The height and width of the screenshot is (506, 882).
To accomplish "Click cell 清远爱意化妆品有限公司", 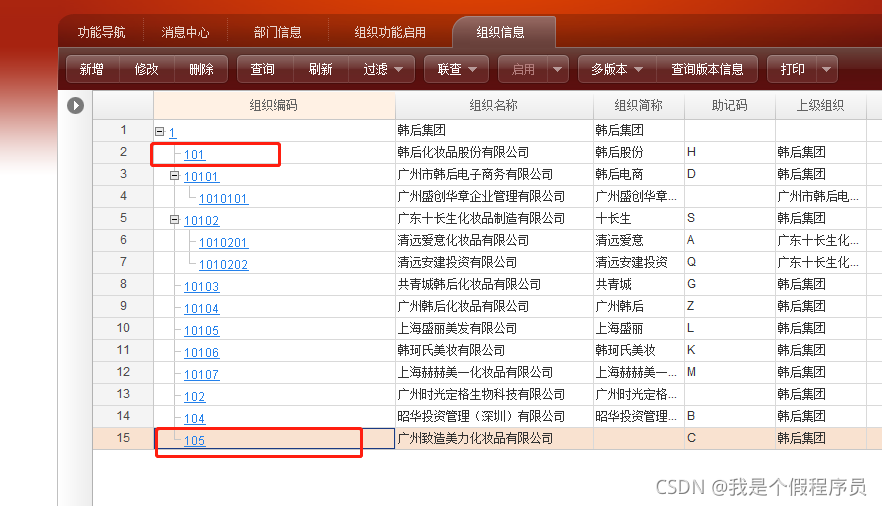I will click(x=494, y=240).
